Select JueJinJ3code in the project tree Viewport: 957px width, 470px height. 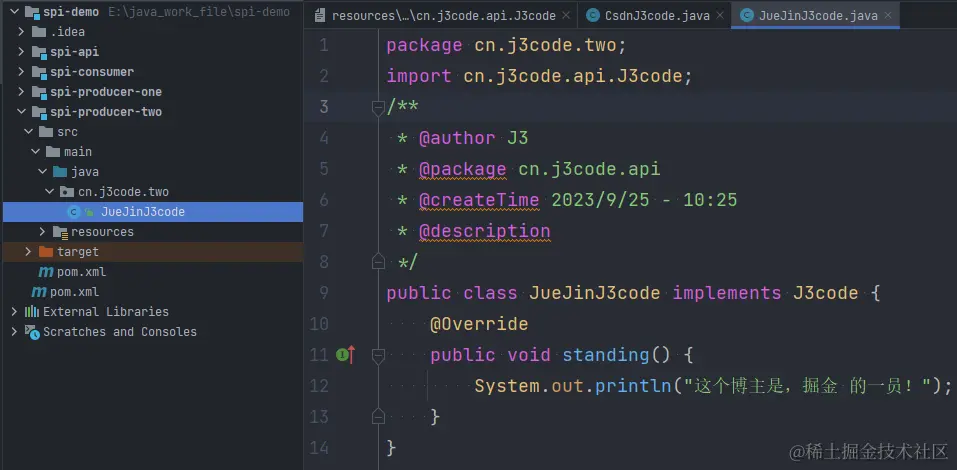click(153, 212)
